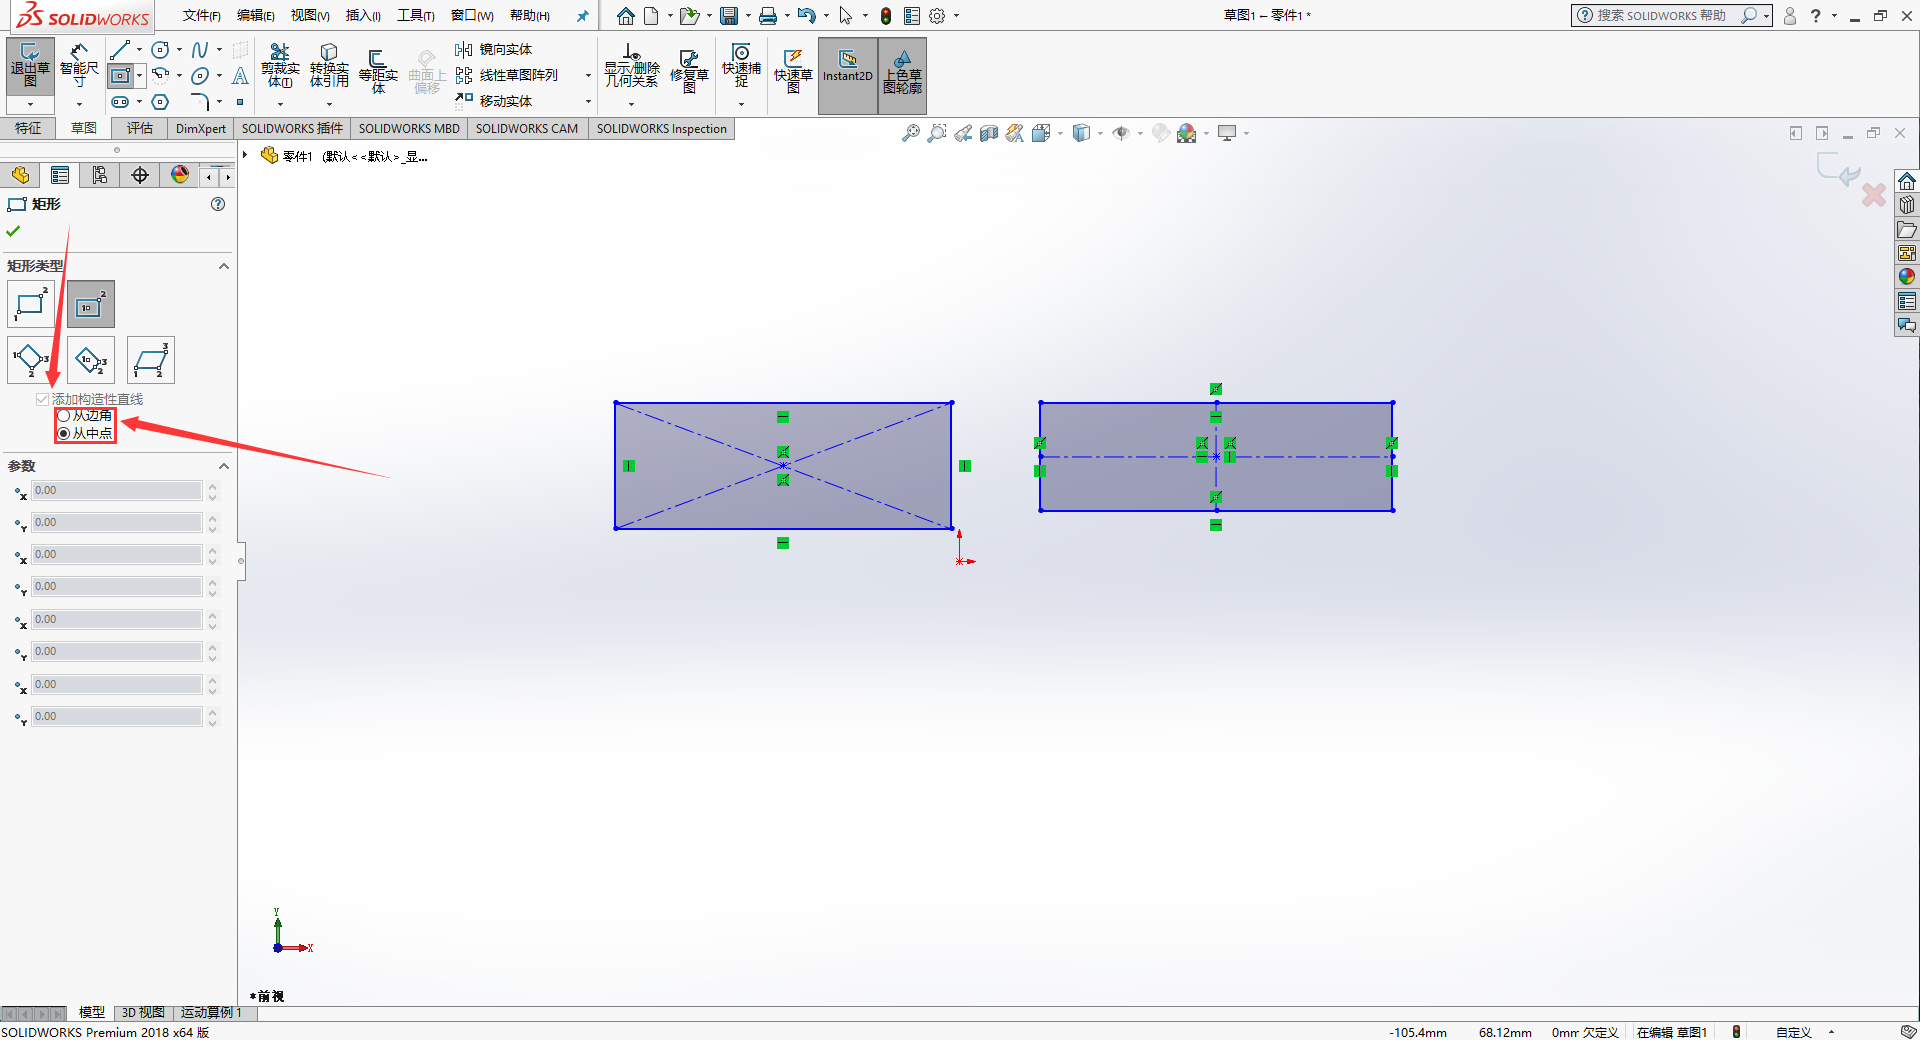Select the sketch Text tool
The width and height of the screenshot is (1920, 1040).
point(240,76)
